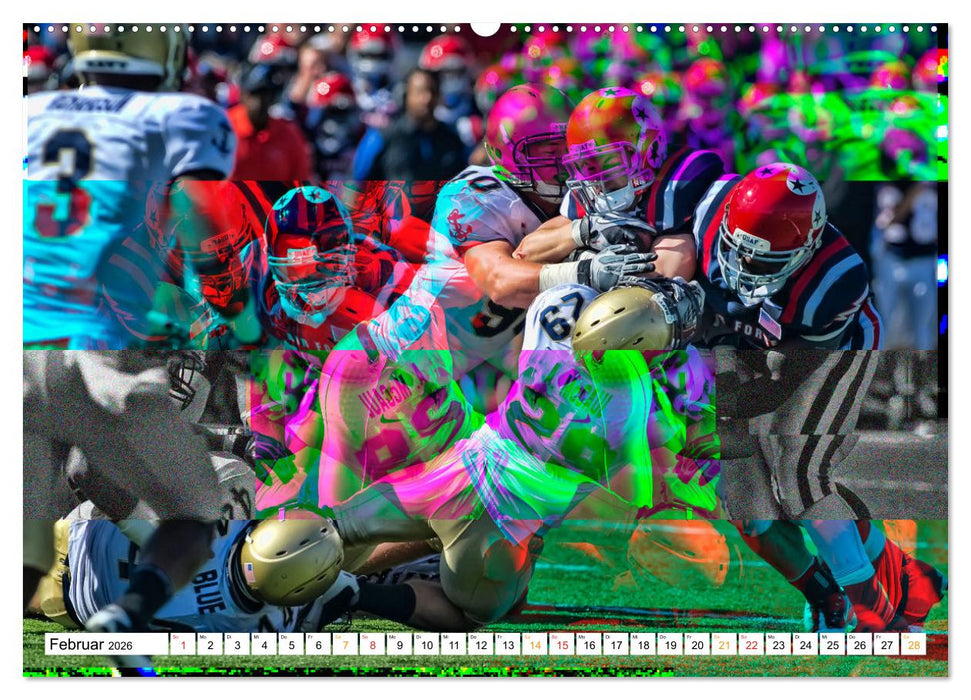The height and width of the screenshot is (700, 971).
Task: Select date 18 in the date strip
Action: coord(643,644)
